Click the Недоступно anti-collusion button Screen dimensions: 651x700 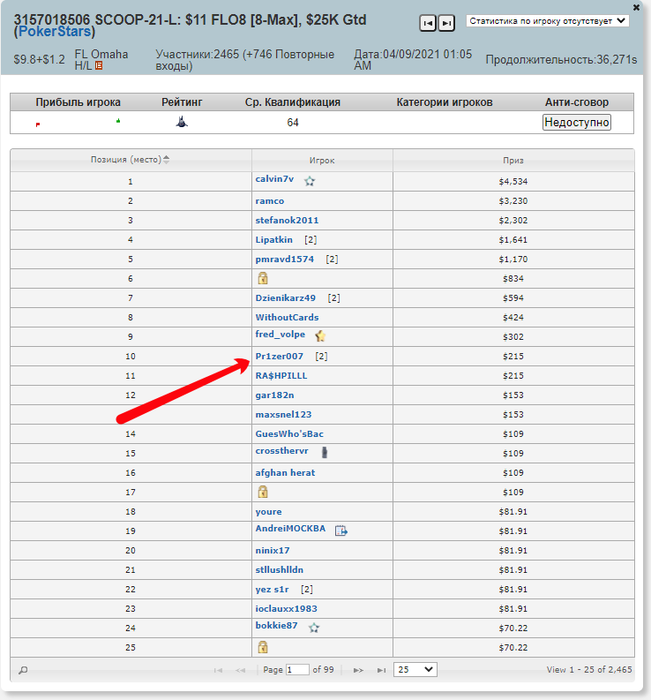coord(576,122)
